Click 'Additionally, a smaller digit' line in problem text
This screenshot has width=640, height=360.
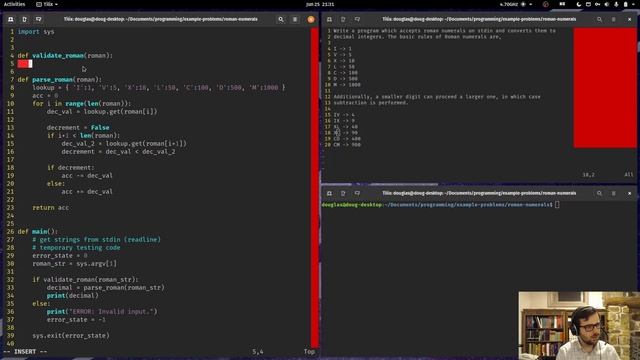(437, 97)
